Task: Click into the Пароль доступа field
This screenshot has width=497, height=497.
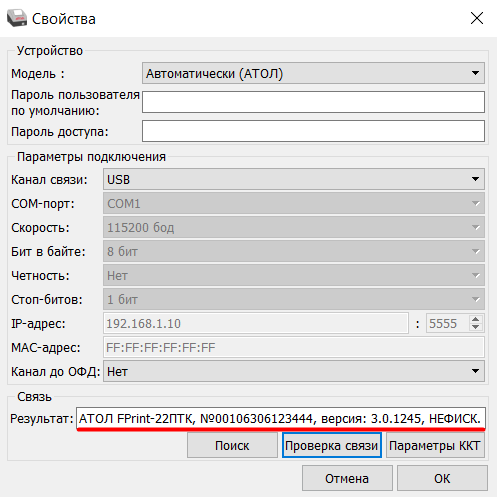Action: pos(313,131)
